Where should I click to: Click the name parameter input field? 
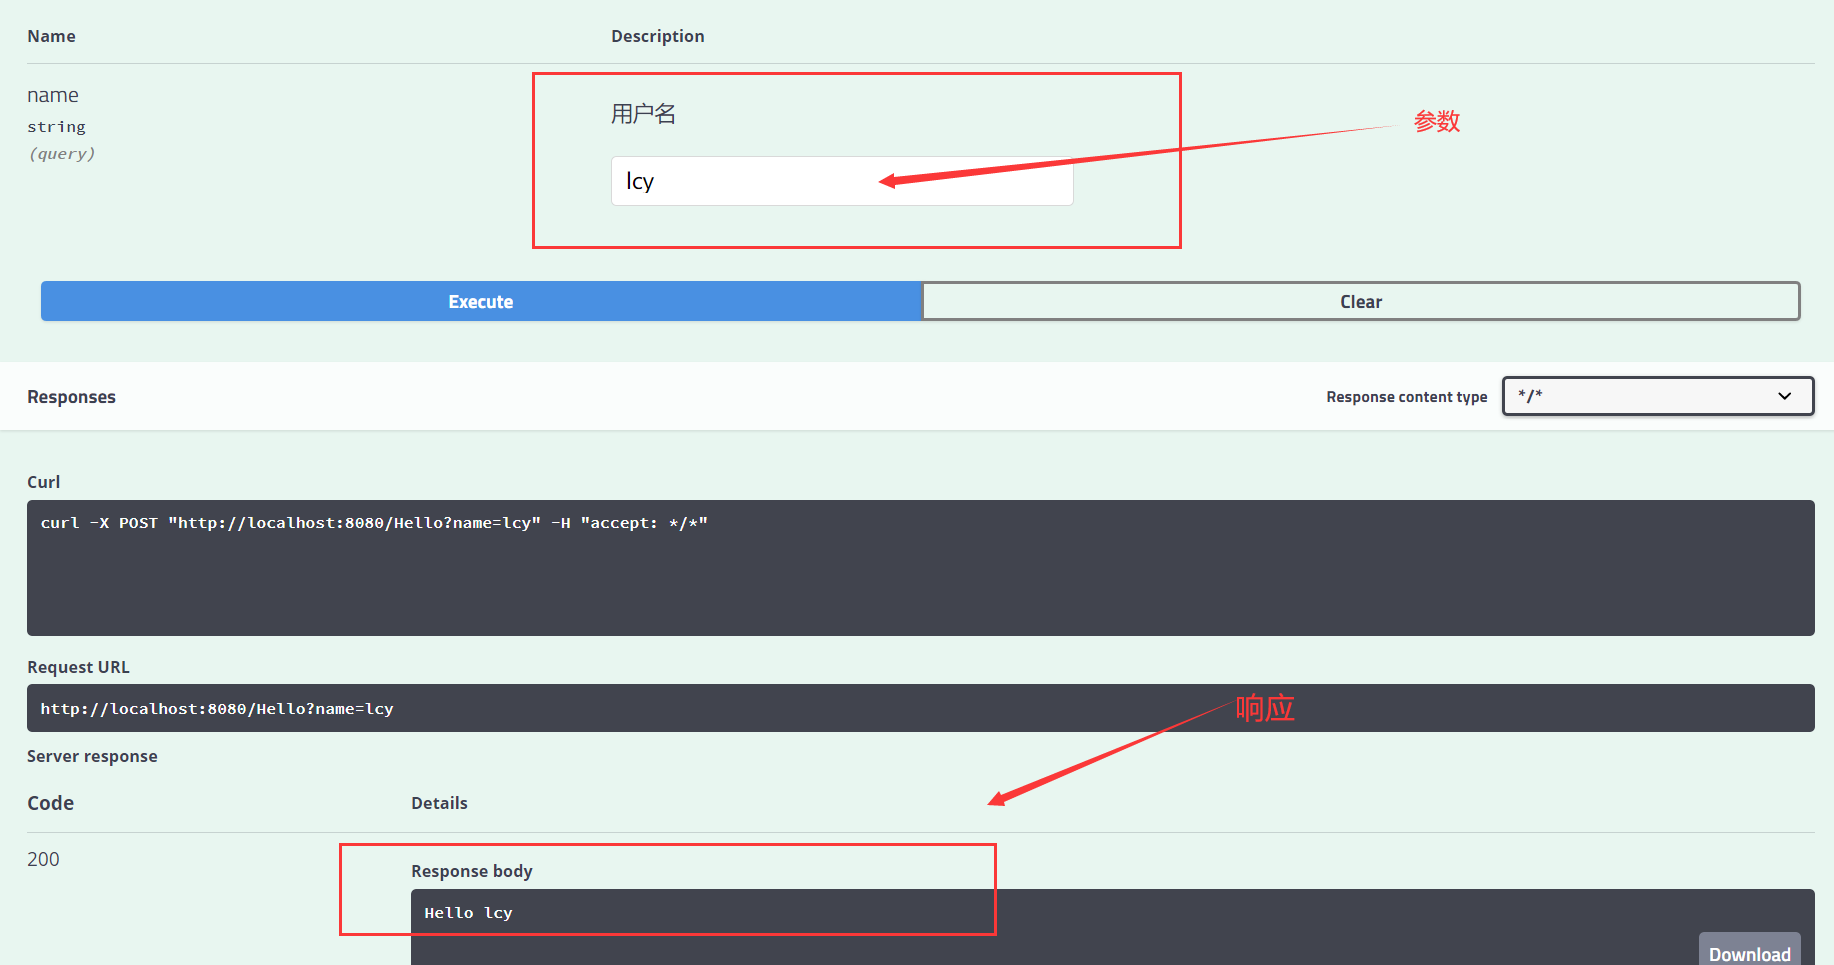pos(842,181)
